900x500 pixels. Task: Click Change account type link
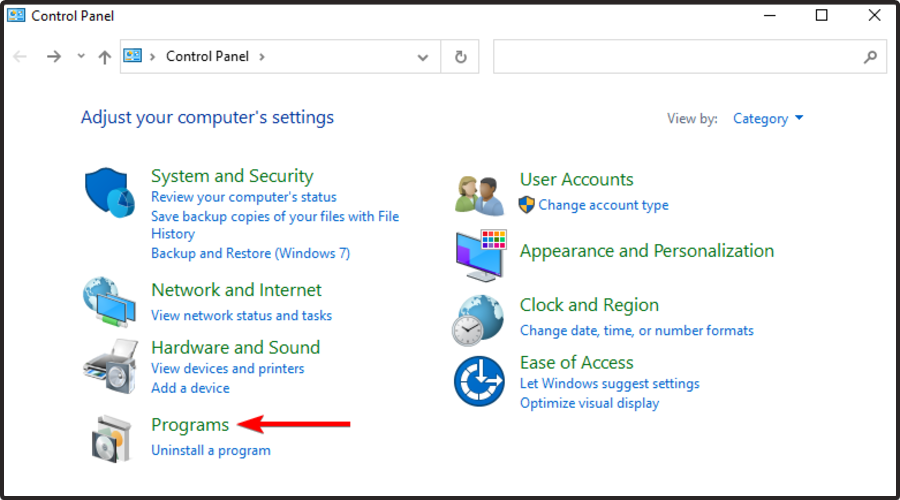(x=603, y=205)
